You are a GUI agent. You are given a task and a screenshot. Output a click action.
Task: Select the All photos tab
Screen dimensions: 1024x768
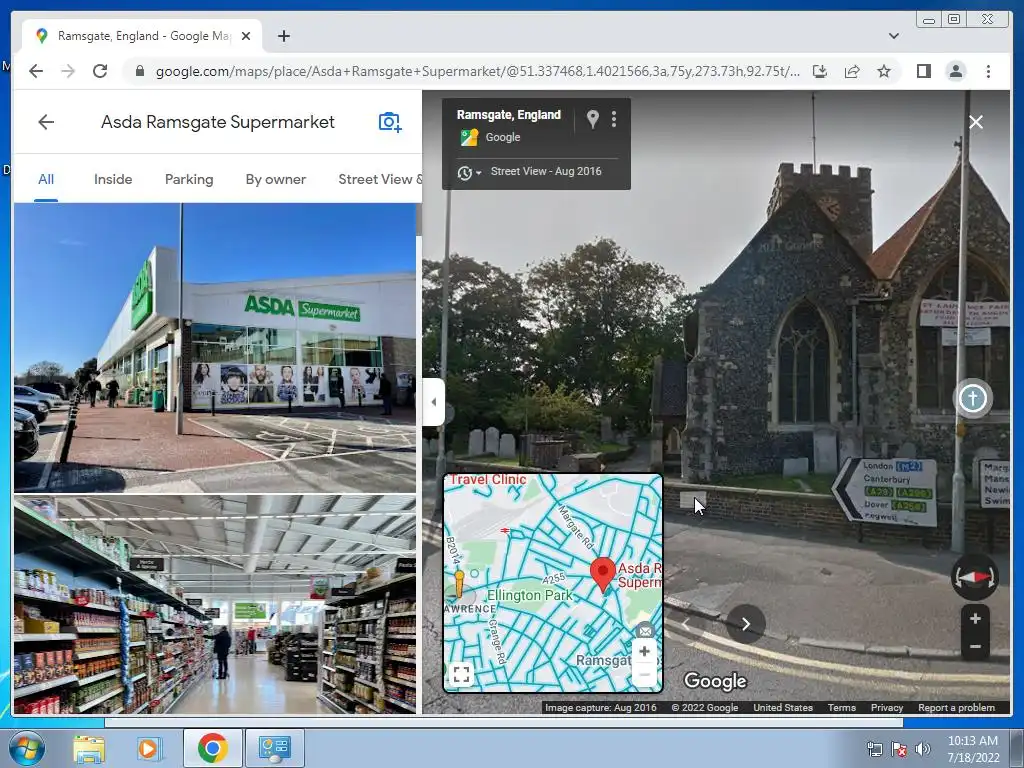pyautogui.click(x=46, y=180)
